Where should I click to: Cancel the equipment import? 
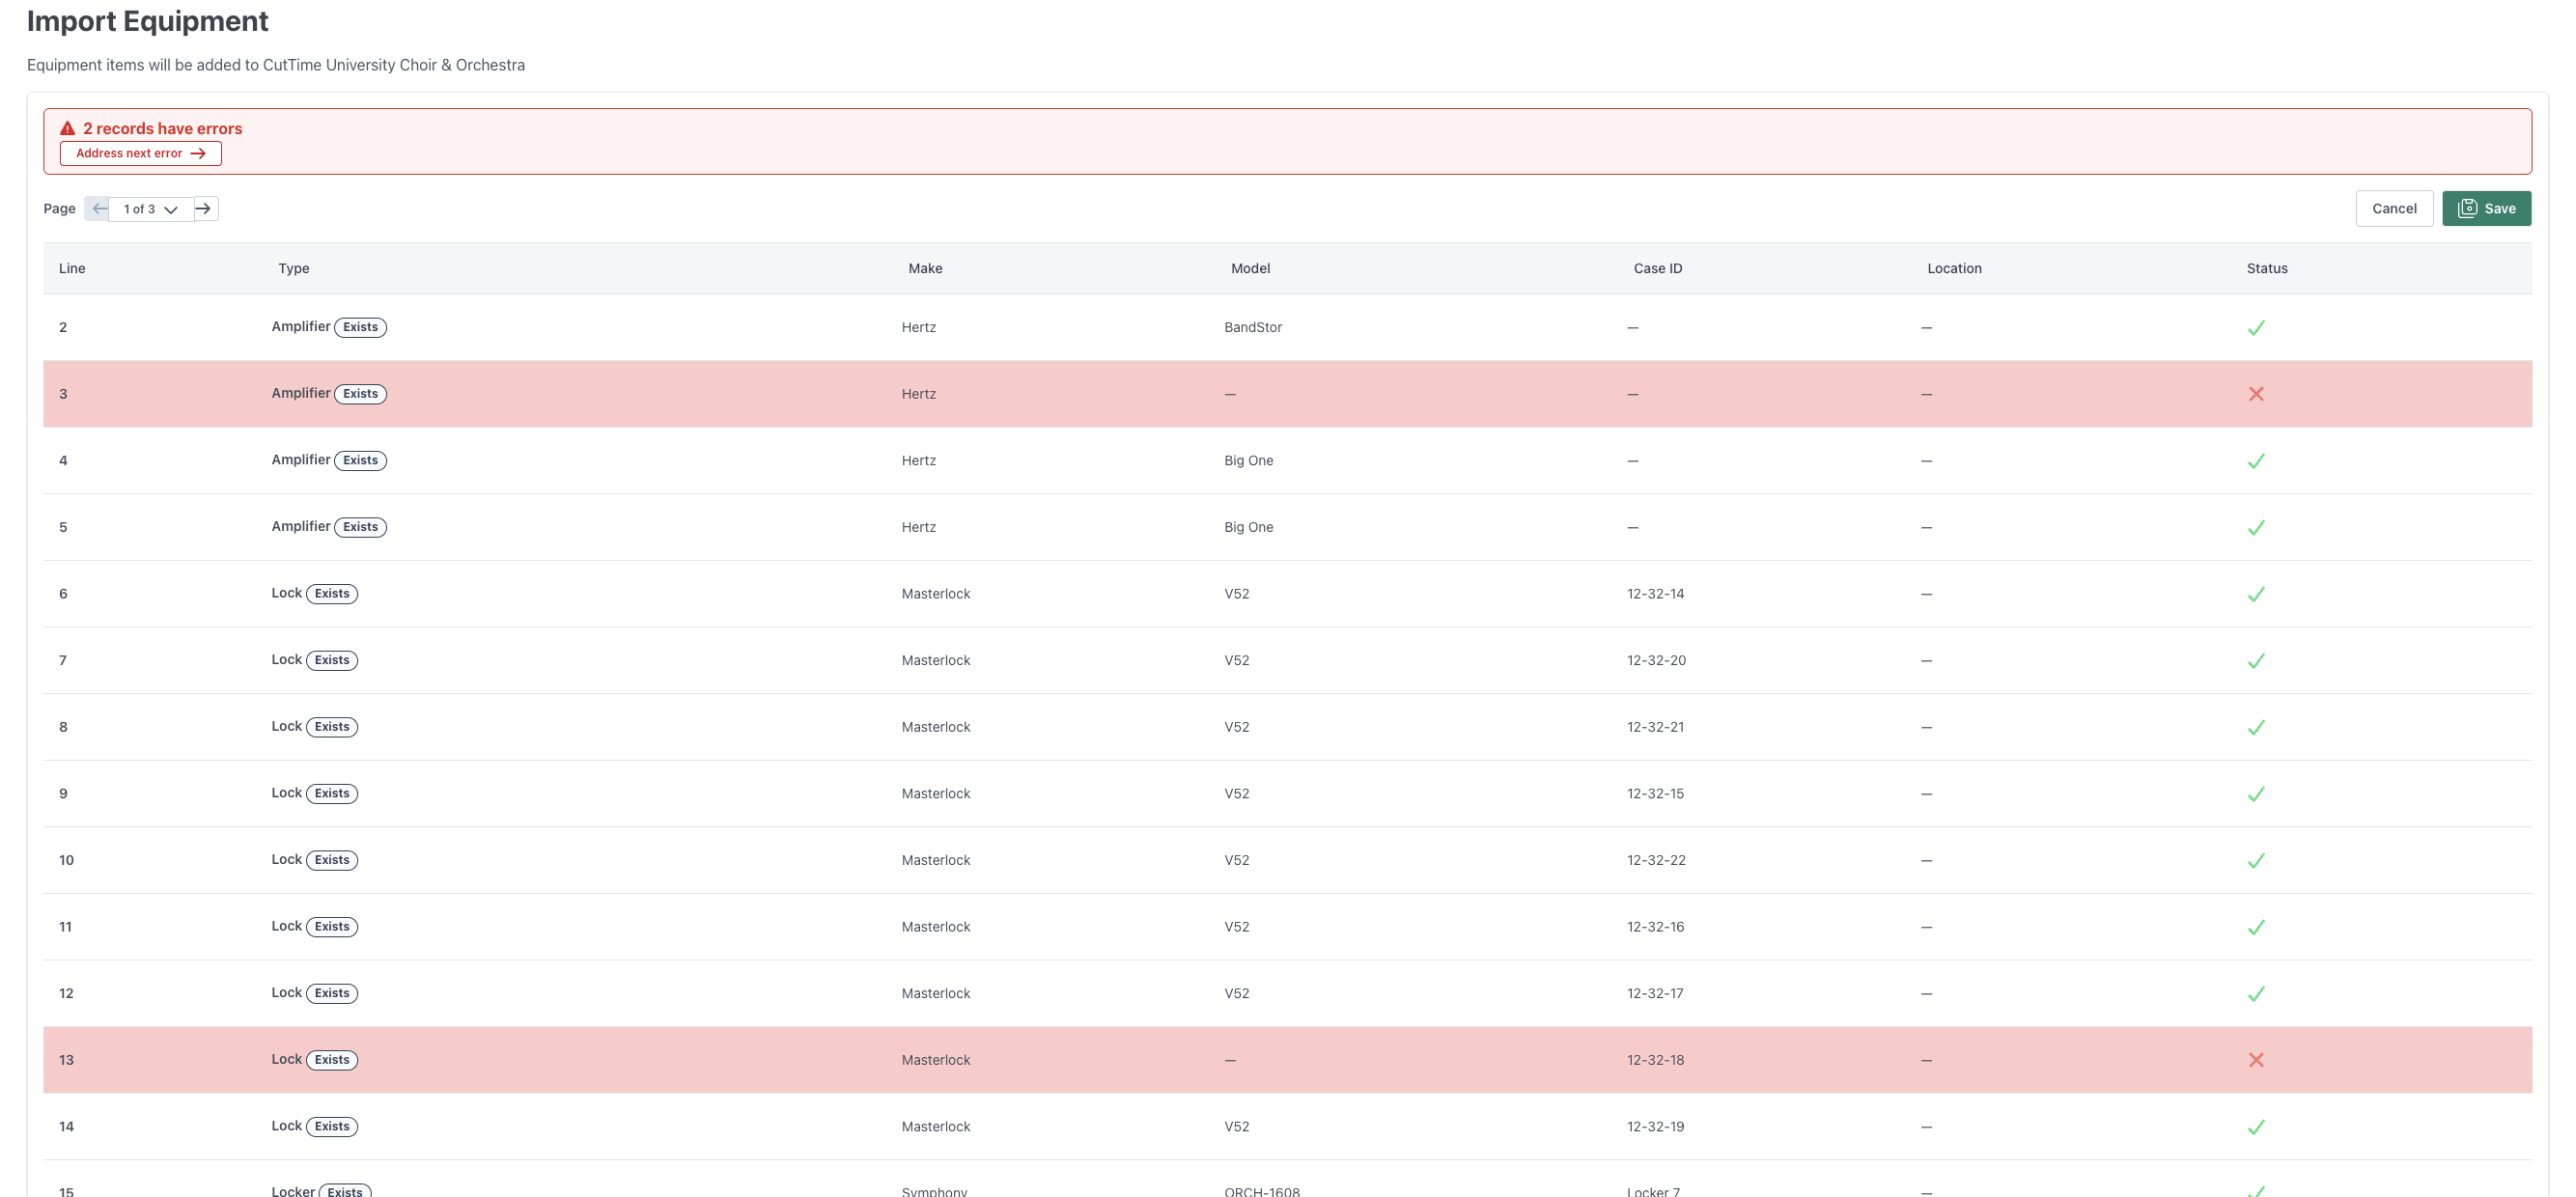[2393, 209]
